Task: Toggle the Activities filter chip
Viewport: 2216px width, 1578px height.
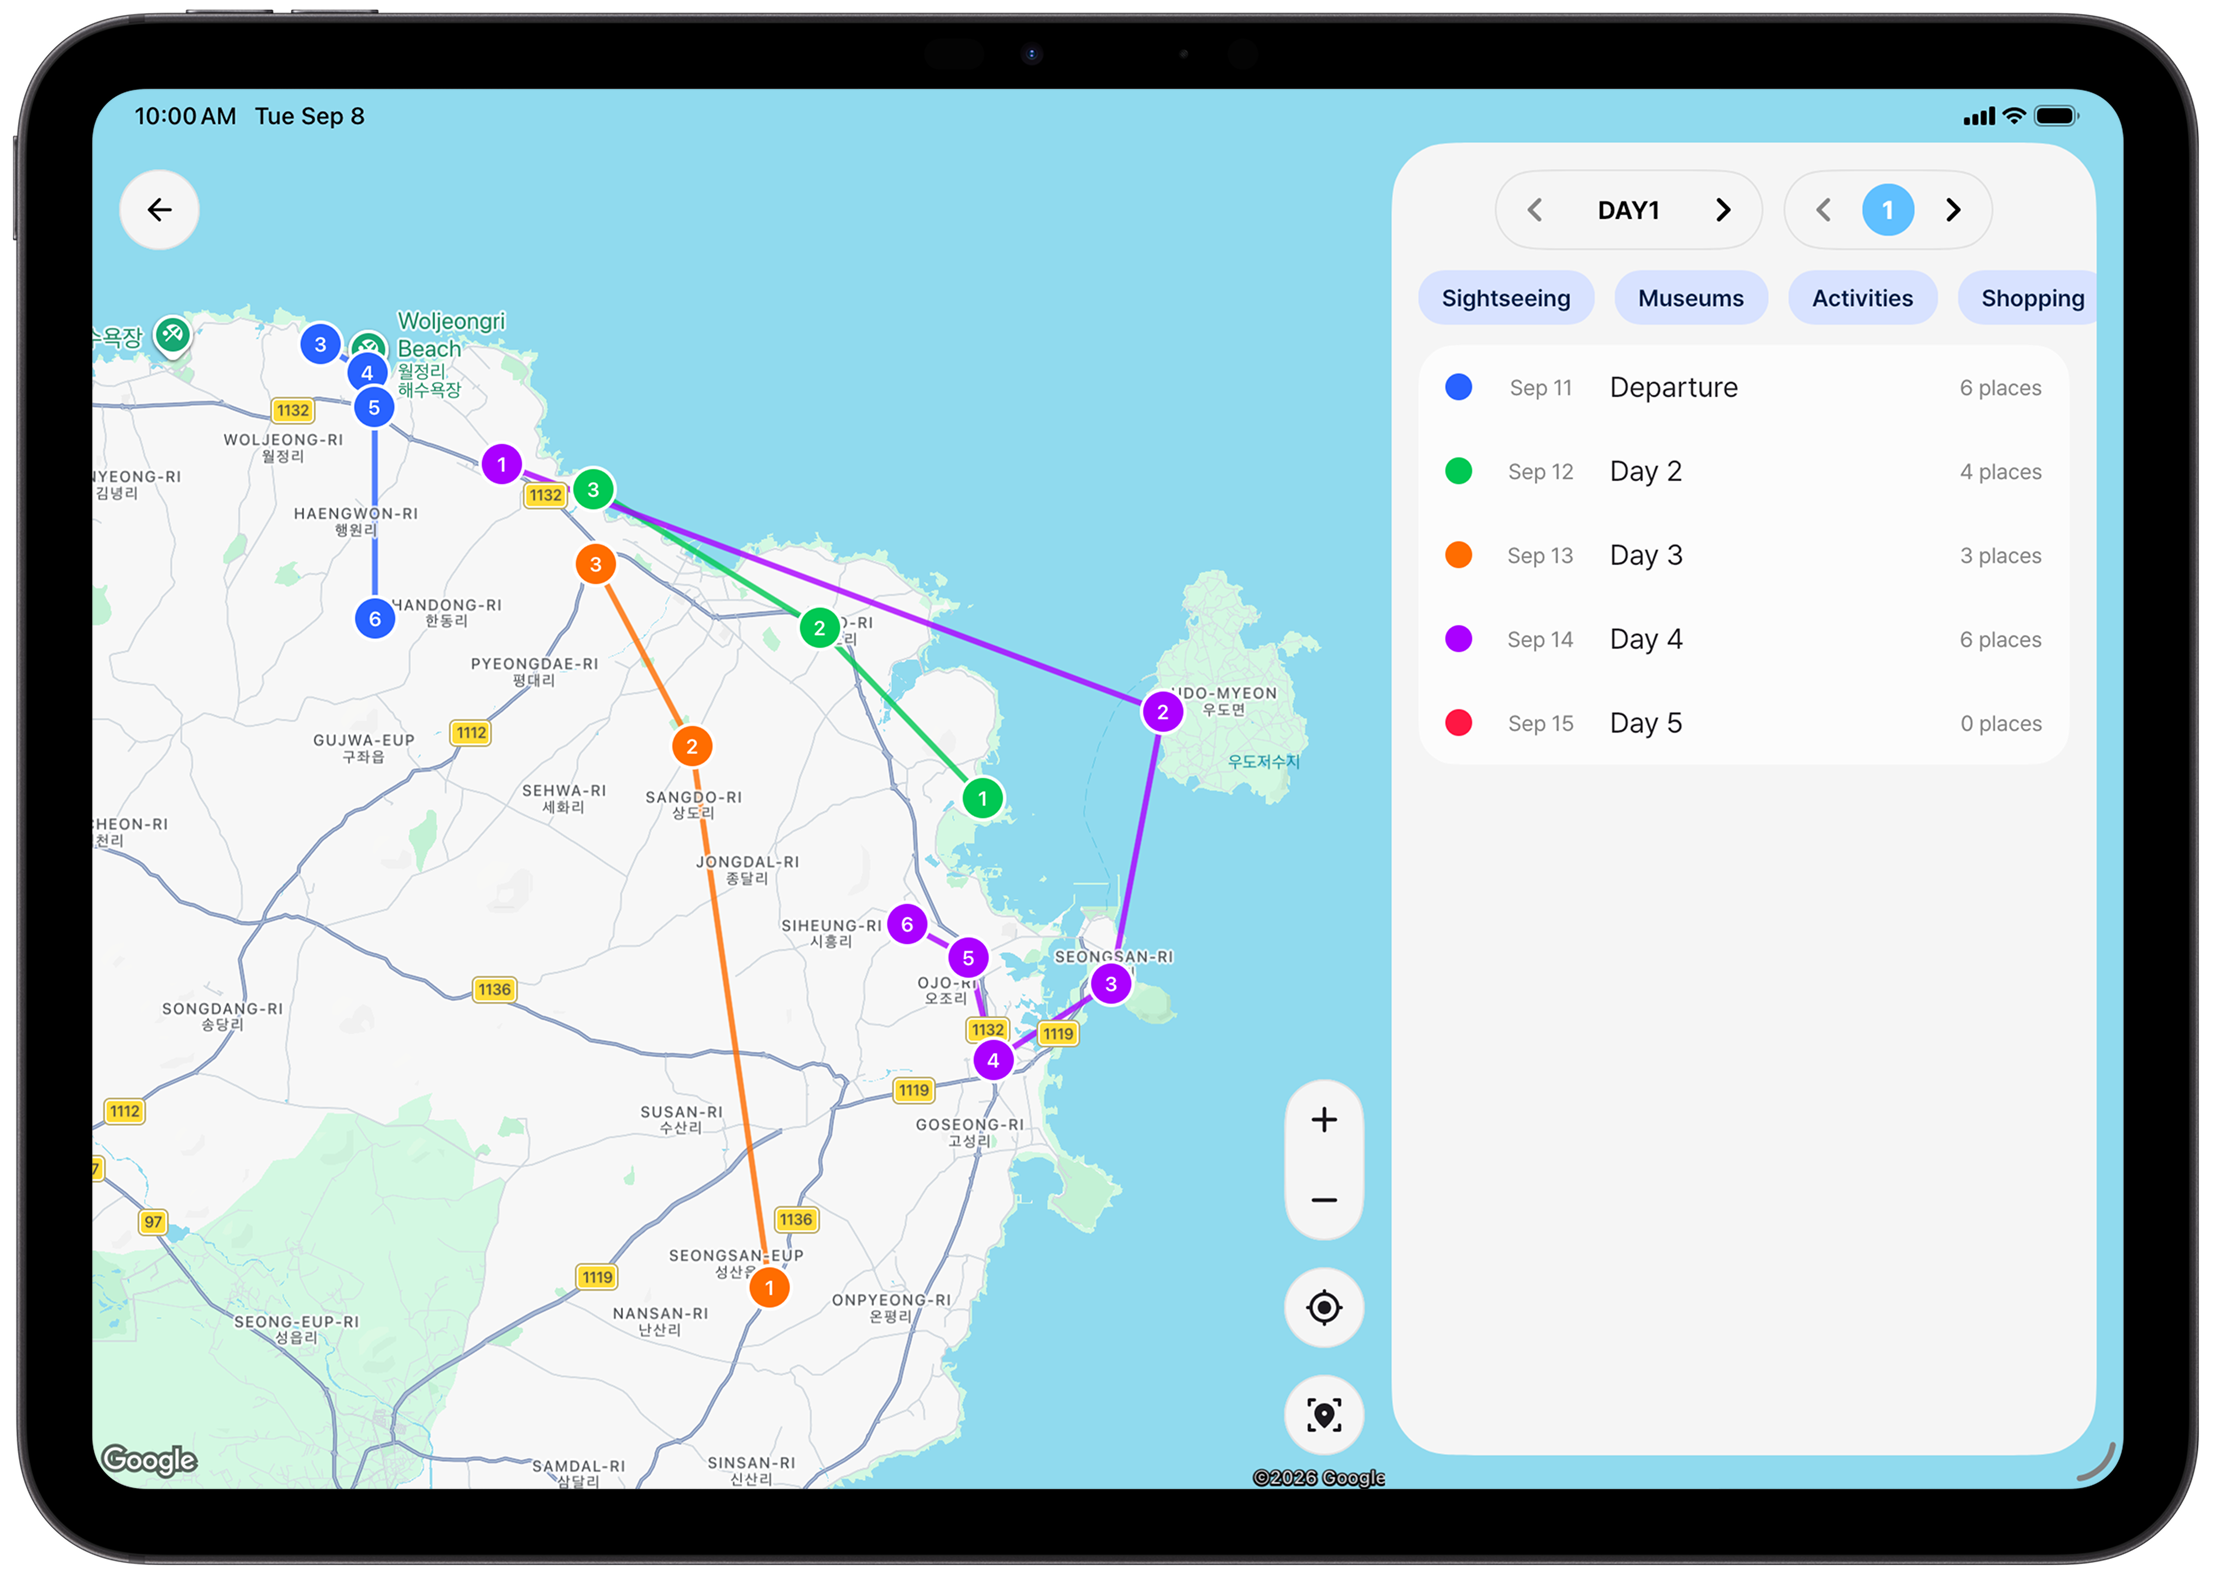Action: coord(1862,298)
